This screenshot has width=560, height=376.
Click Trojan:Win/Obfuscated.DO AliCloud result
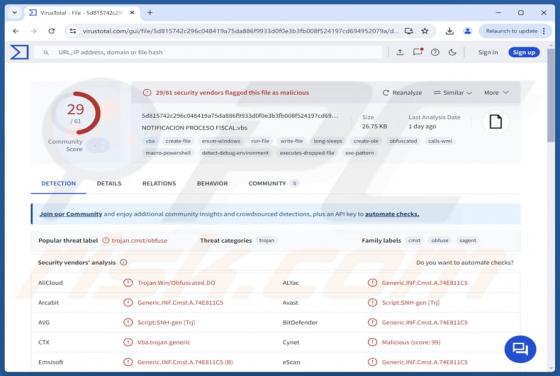[x=176, y=283]
